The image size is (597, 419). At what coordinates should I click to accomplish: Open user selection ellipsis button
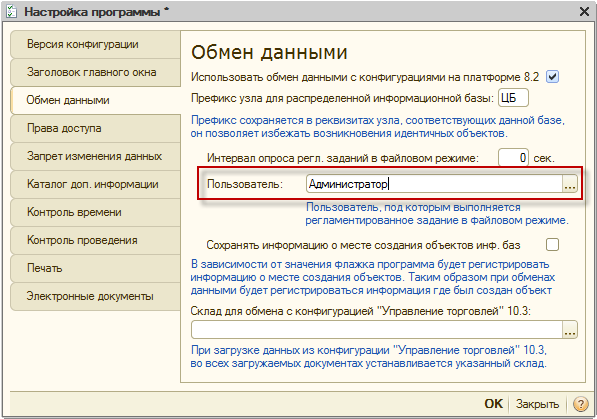coord(570,184)
